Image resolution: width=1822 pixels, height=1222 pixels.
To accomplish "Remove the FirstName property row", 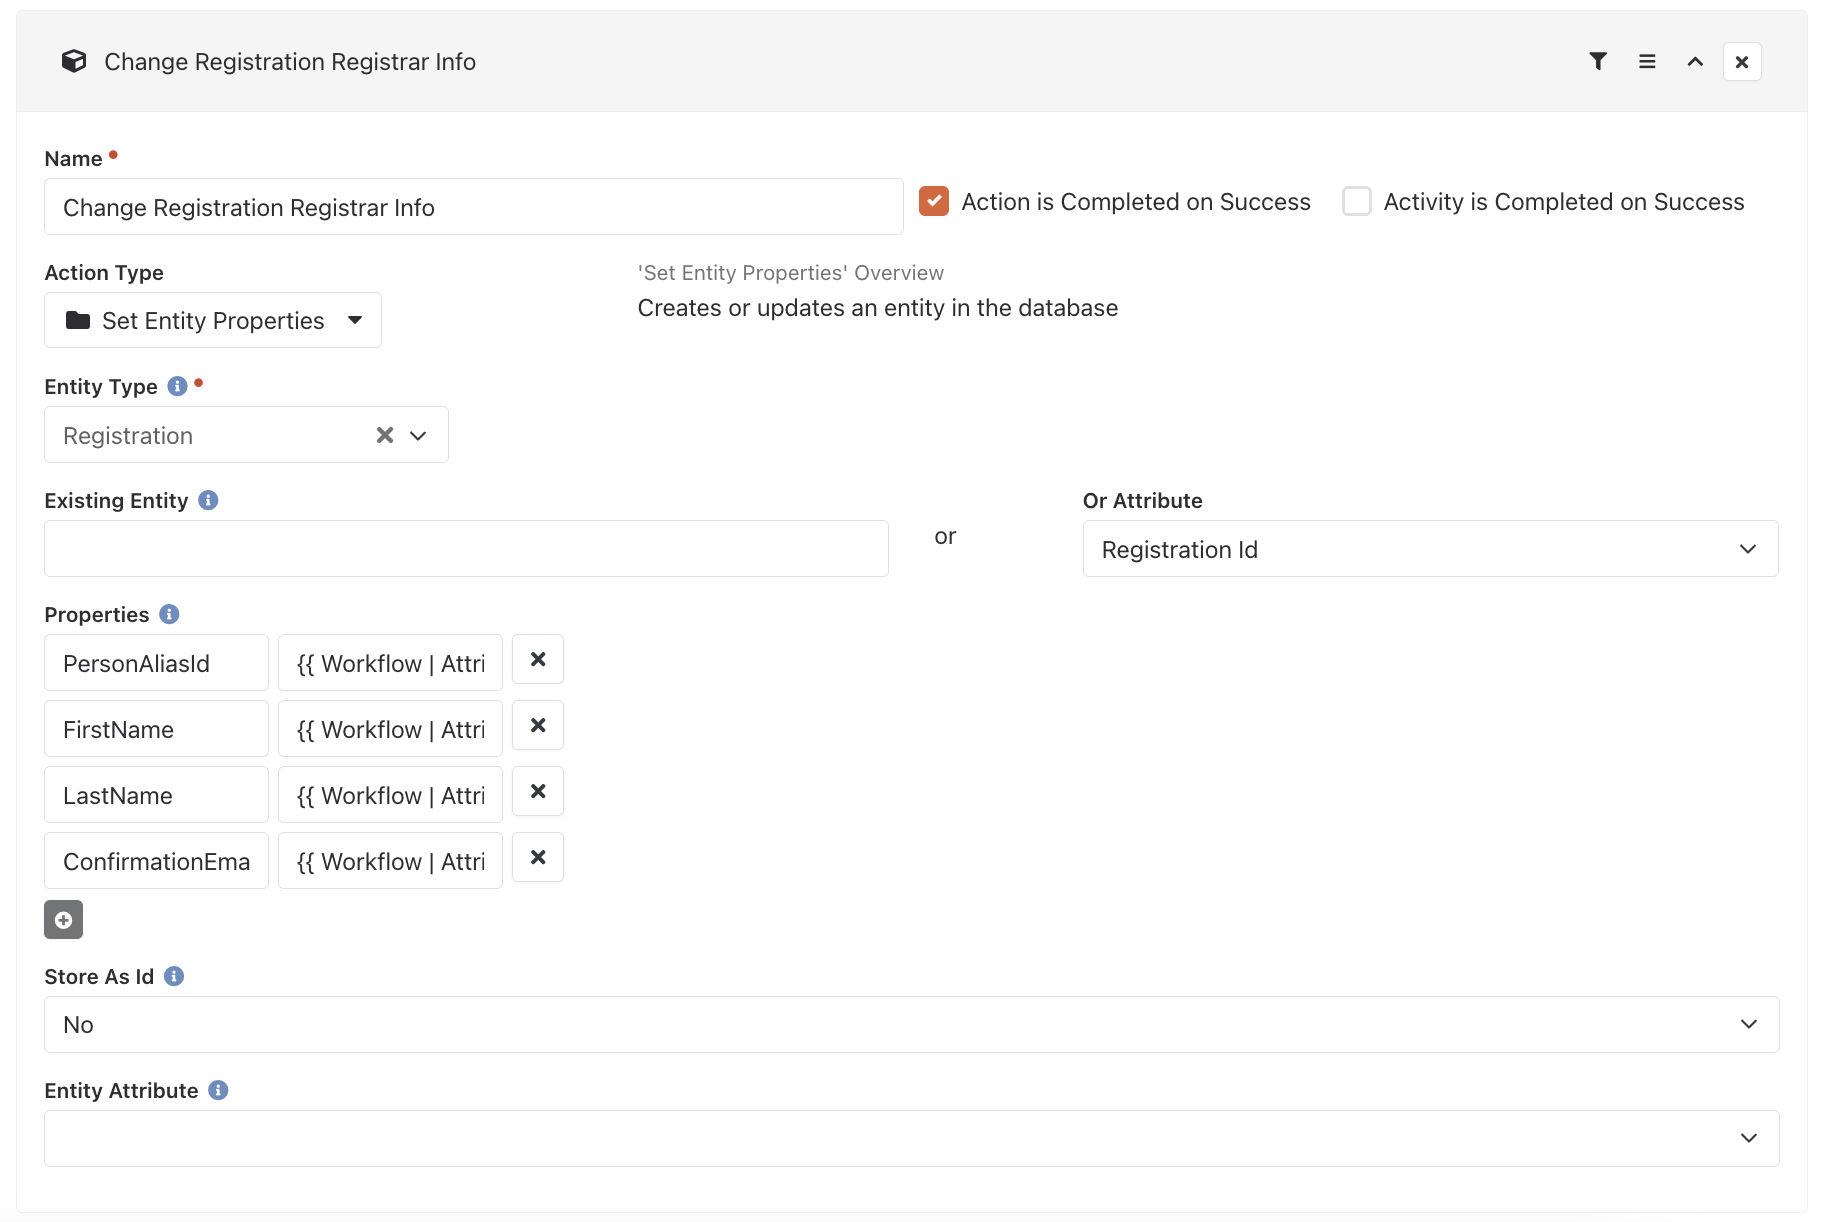I will coord(538,725).
